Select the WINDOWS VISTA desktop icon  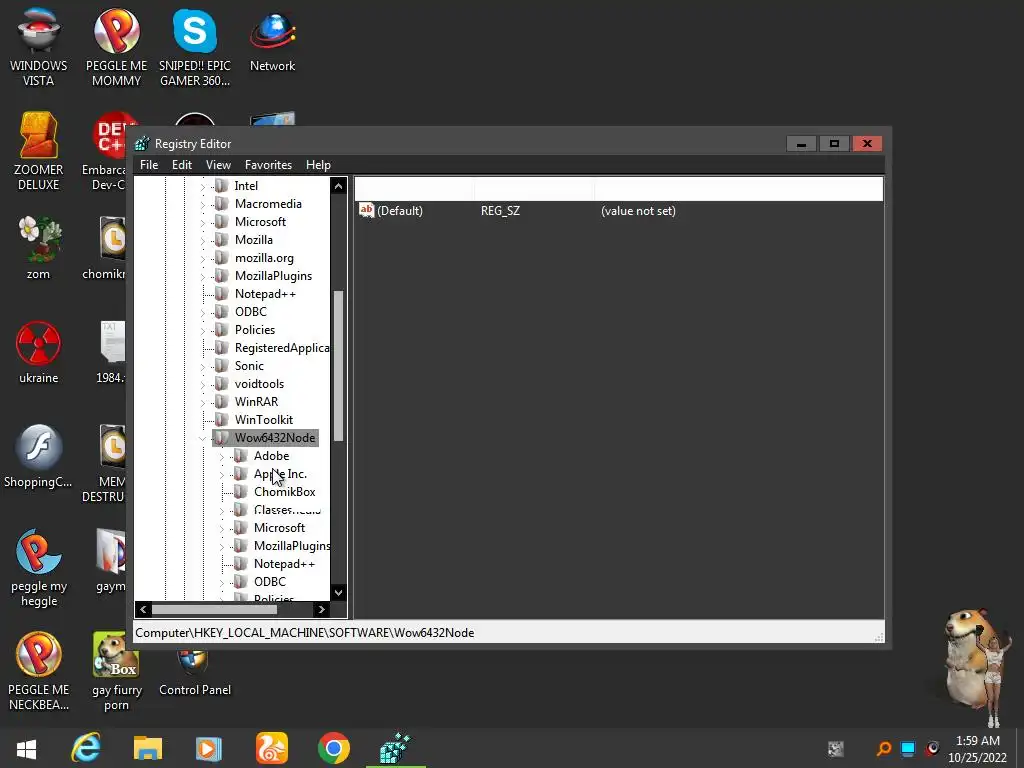pos(39,47)
